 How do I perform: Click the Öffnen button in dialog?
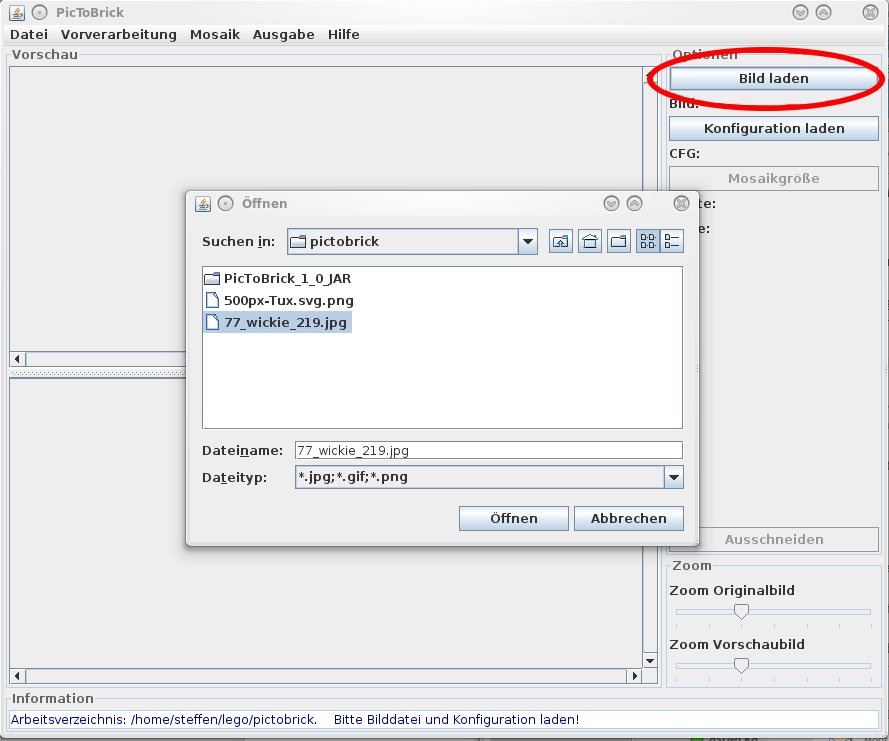coord(514,519)
